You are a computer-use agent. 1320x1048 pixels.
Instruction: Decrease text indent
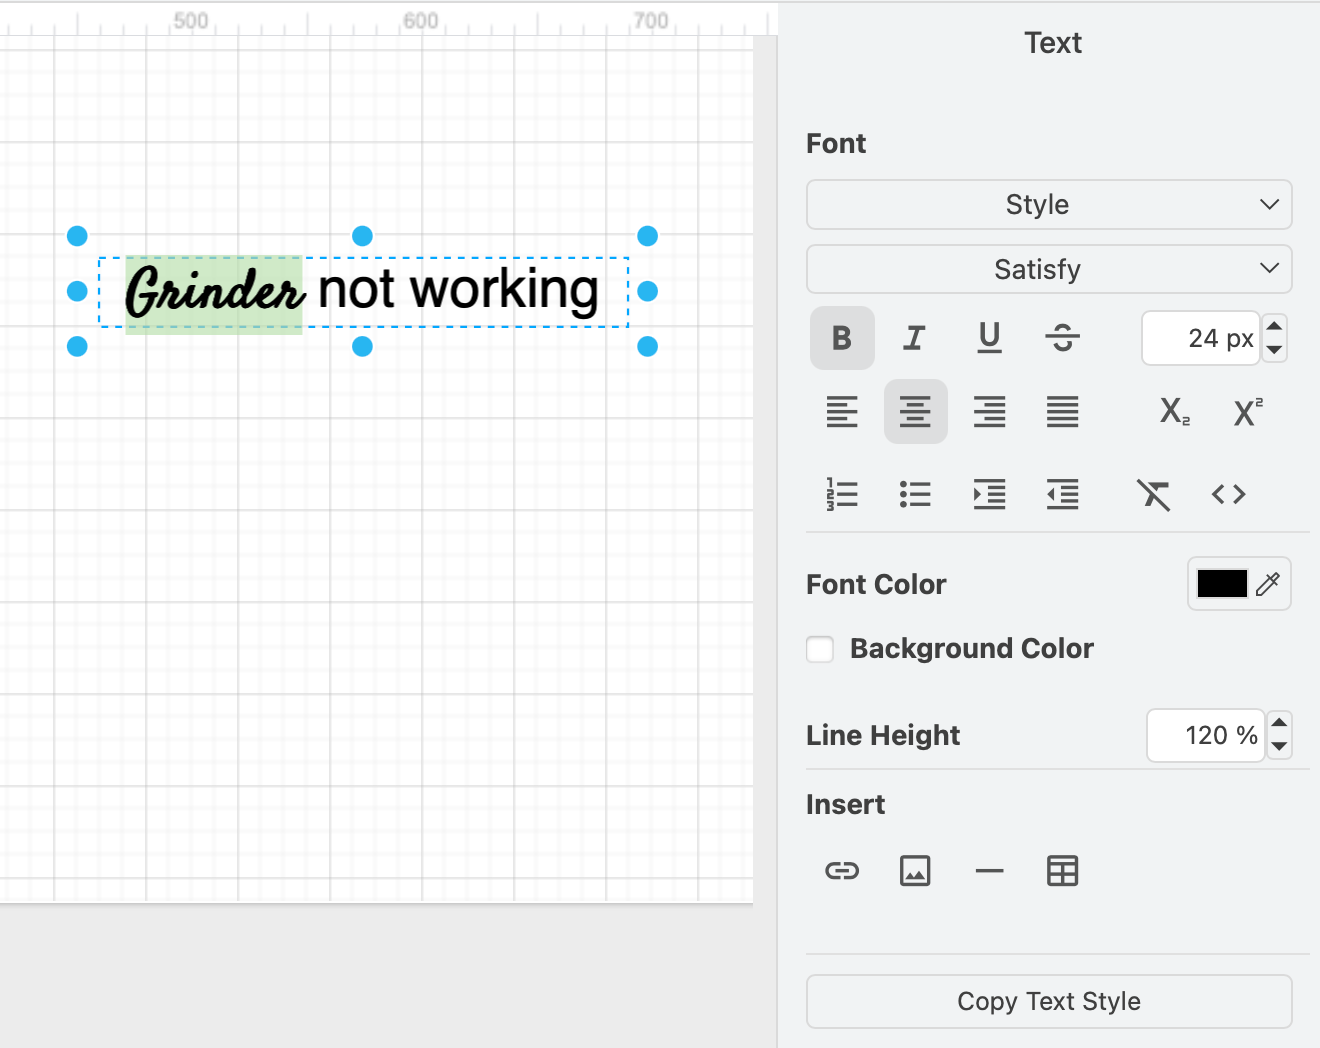[1062, 494]
